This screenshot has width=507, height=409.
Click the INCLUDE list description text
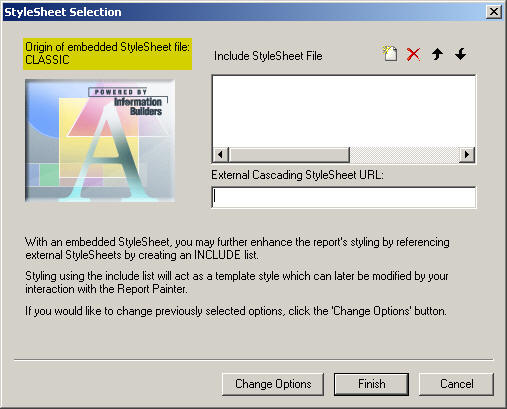(x=237, y=248)
